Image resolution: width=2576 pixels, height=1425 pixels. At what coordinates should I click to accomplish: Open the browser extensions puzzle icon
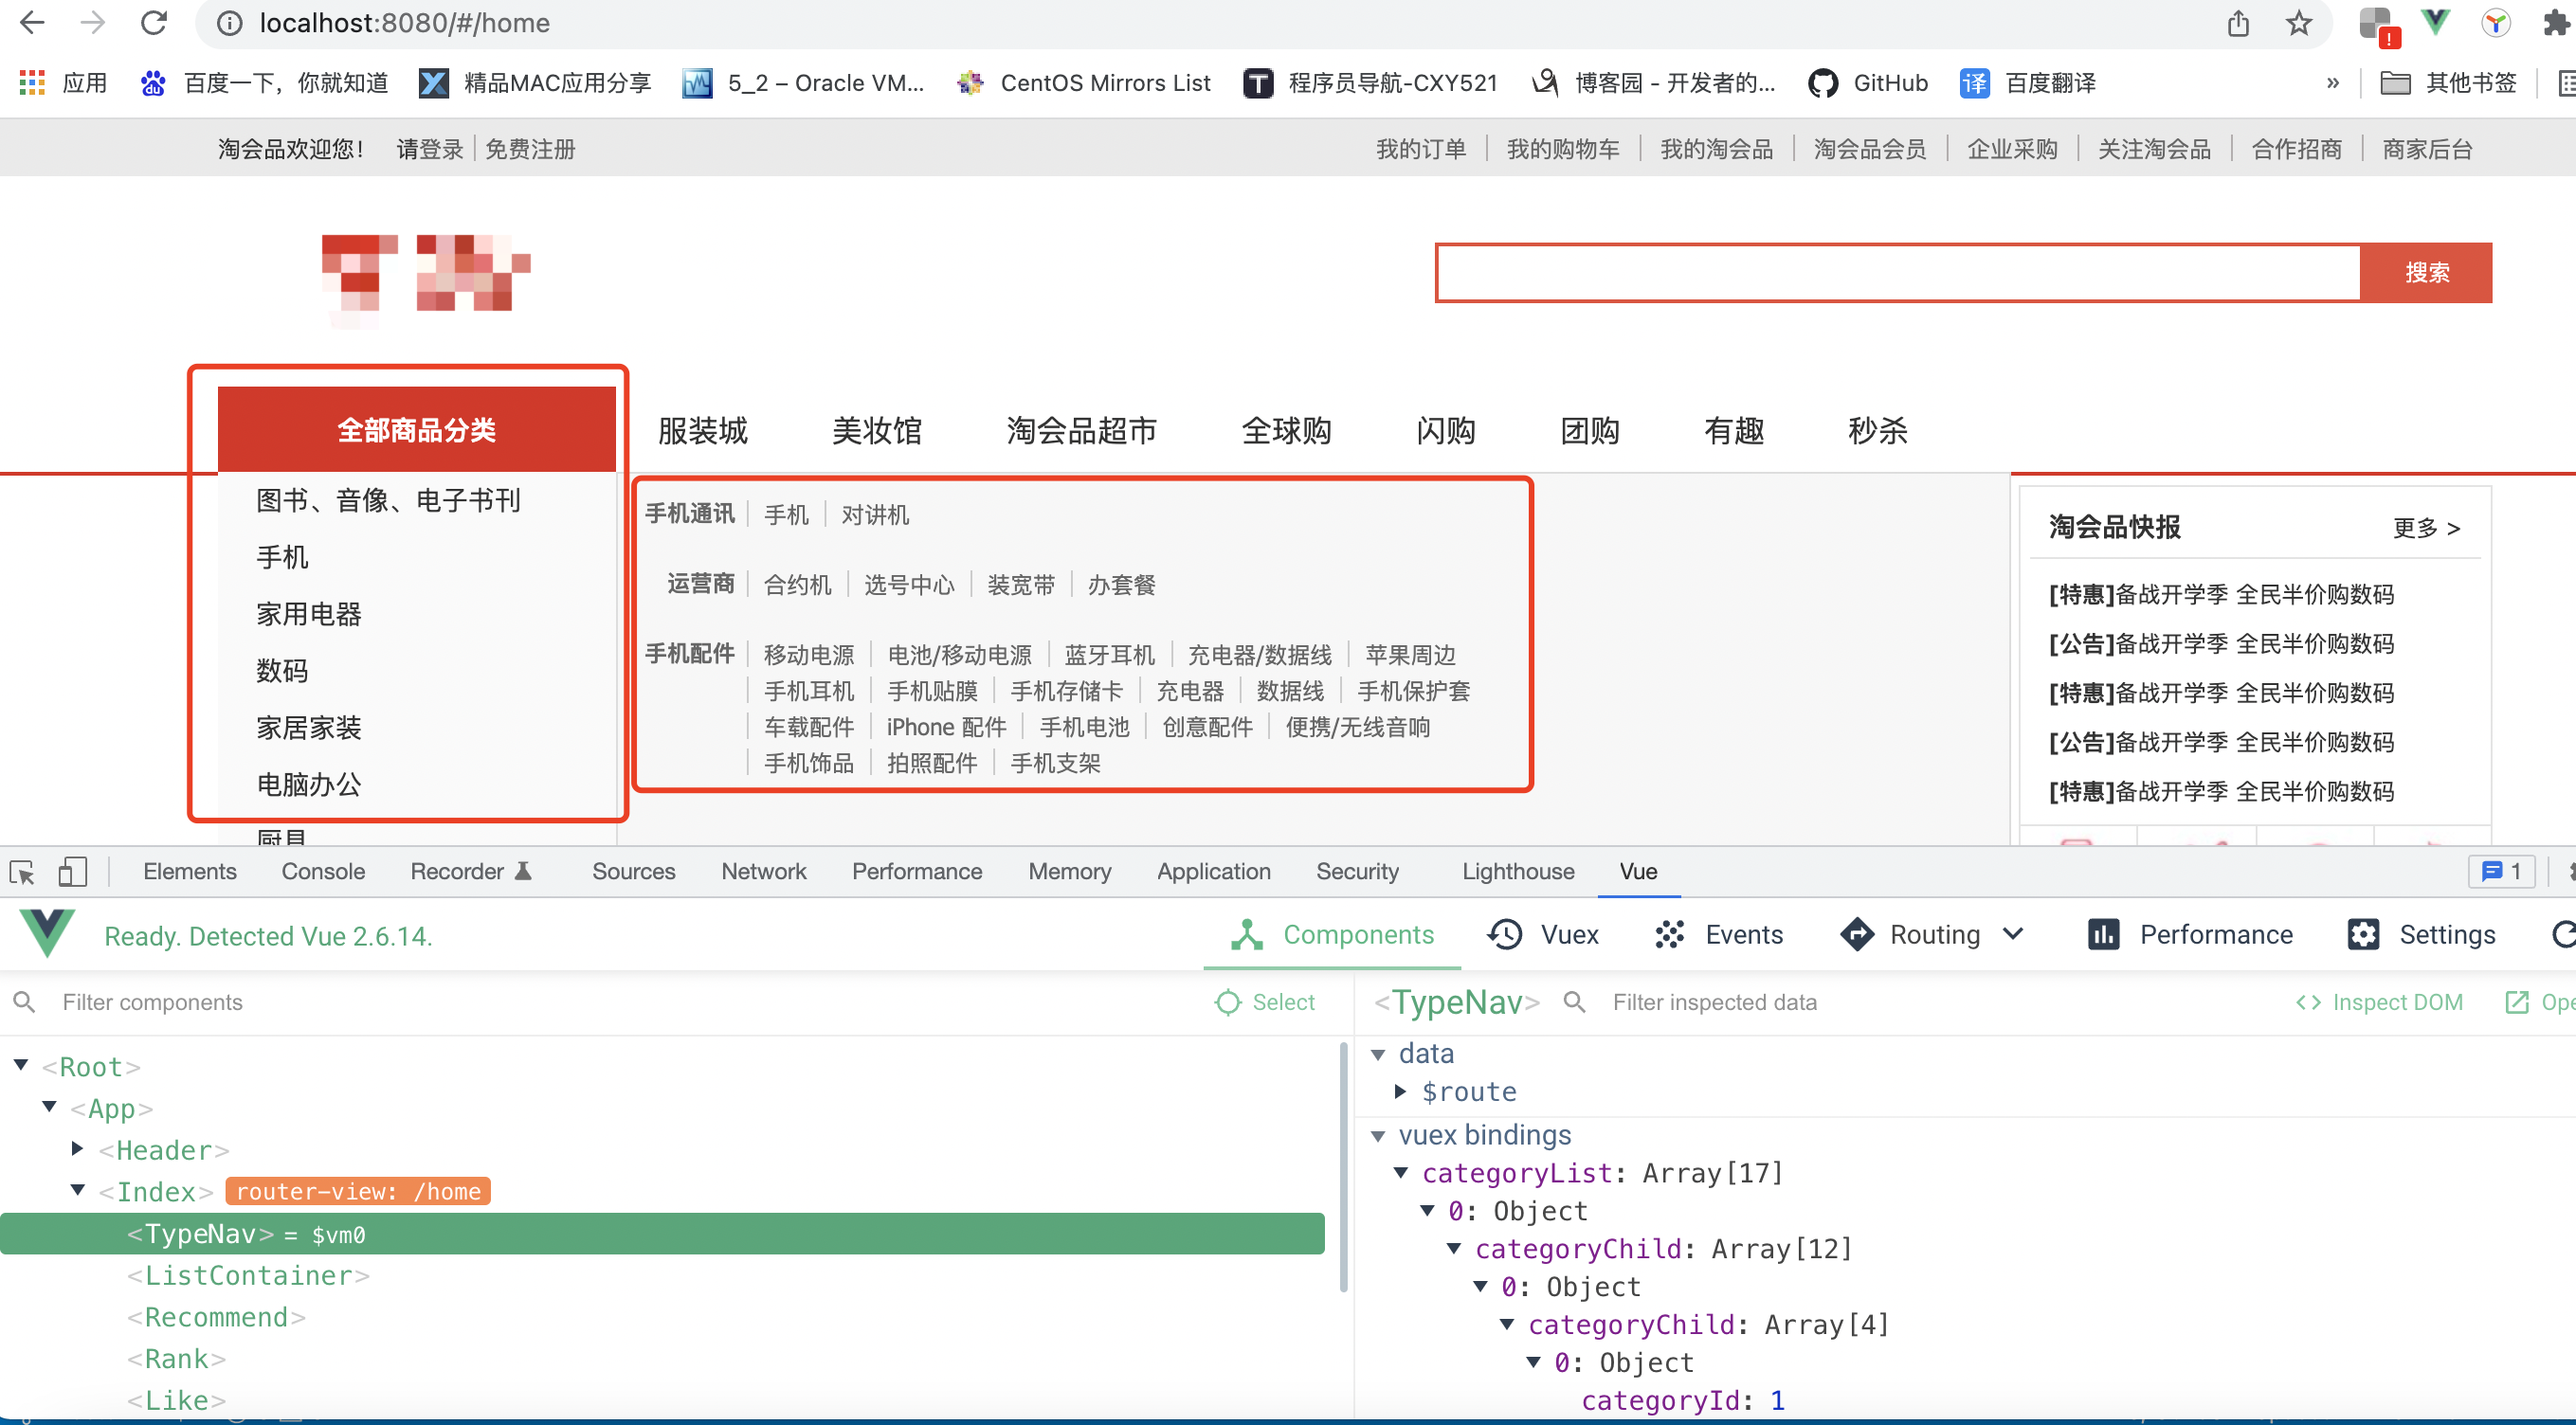(2555, 22)
